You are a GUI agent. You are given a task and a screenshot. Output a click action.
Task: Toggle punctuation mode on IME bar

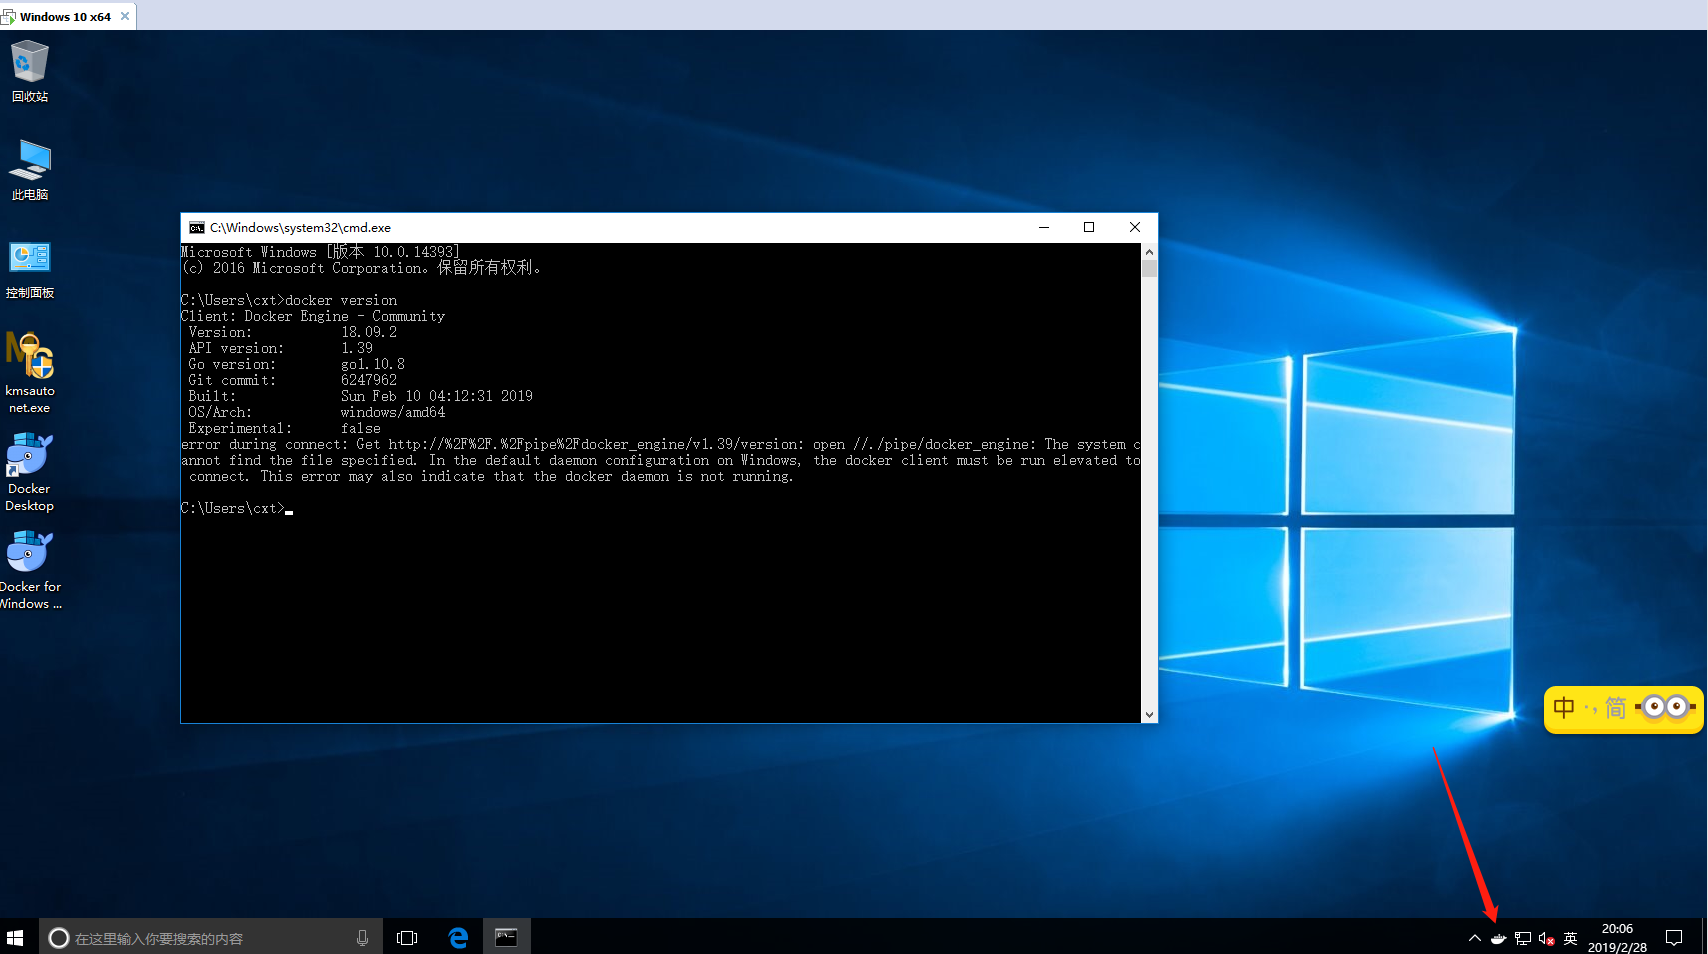coord(1590,709)
